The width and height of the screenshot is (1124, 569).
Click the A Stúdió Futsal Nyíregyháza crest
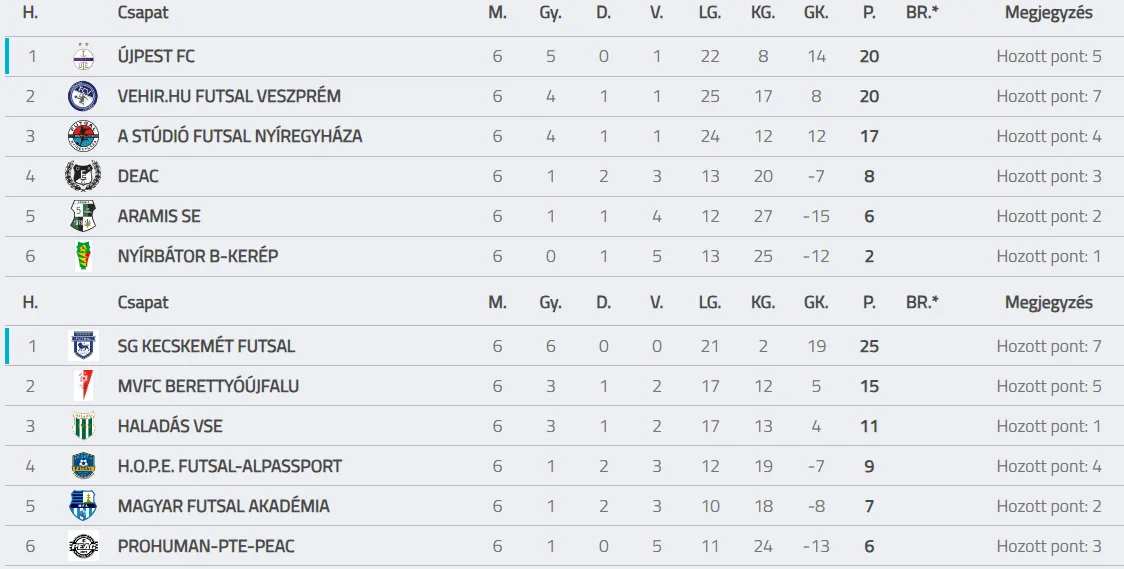pyautogui.click(x=83, y=136)
